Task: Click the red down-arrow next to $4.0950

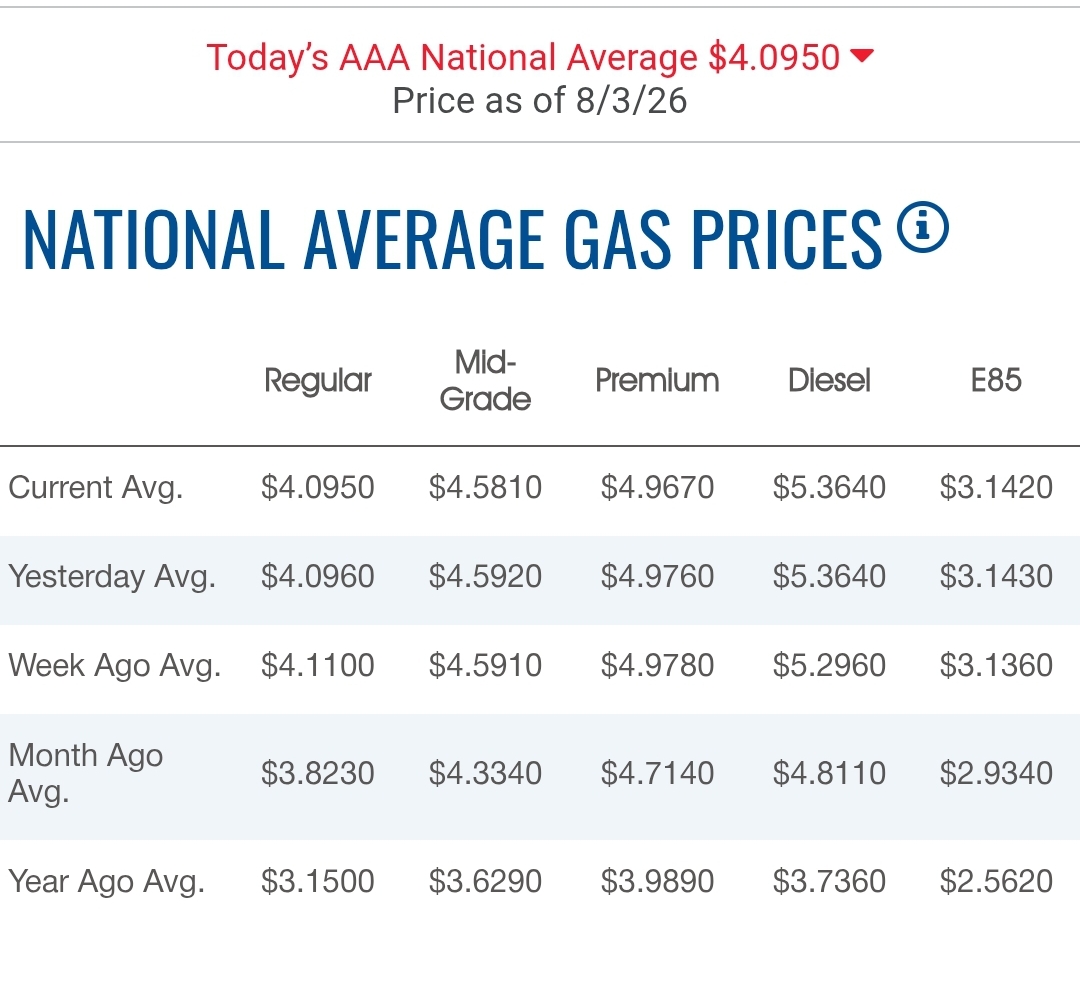Action: [x=862, y=55]
